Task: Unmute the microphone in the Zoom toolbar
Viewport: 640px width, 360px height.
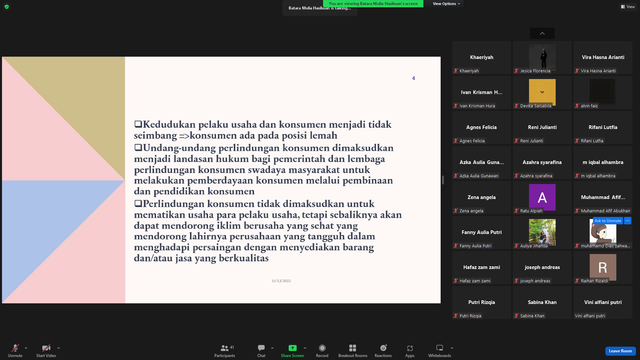Action: pyautogui.click(x=15, y=350)
